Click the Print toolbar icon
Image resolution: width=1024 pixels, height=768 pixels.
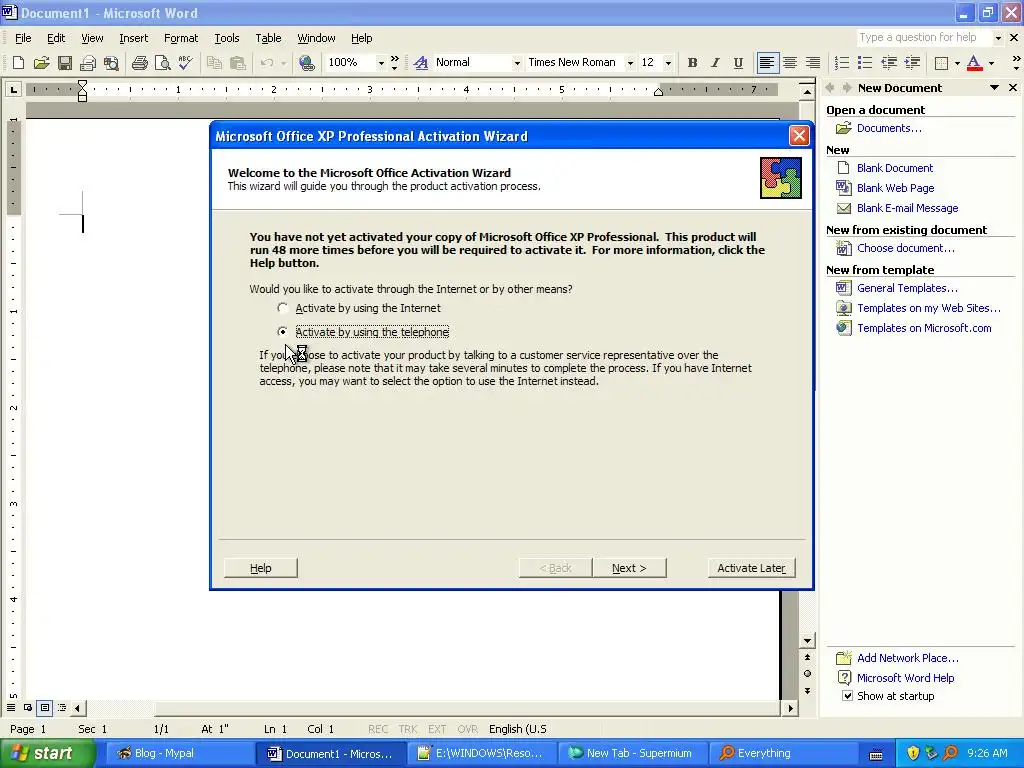click(x=139, y=63)
